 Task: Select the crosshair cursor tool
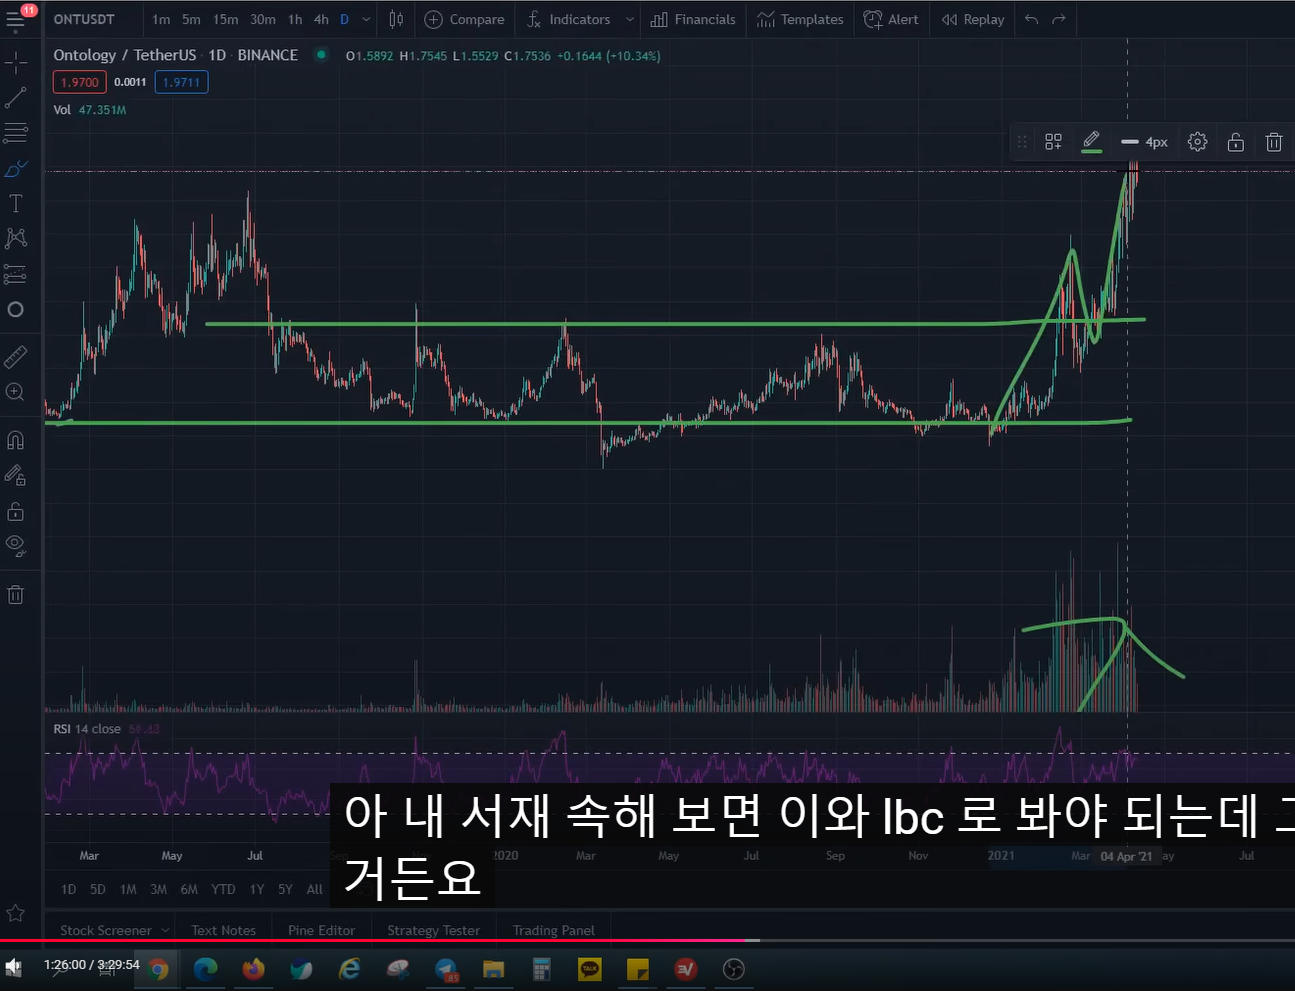click(16, 64)
